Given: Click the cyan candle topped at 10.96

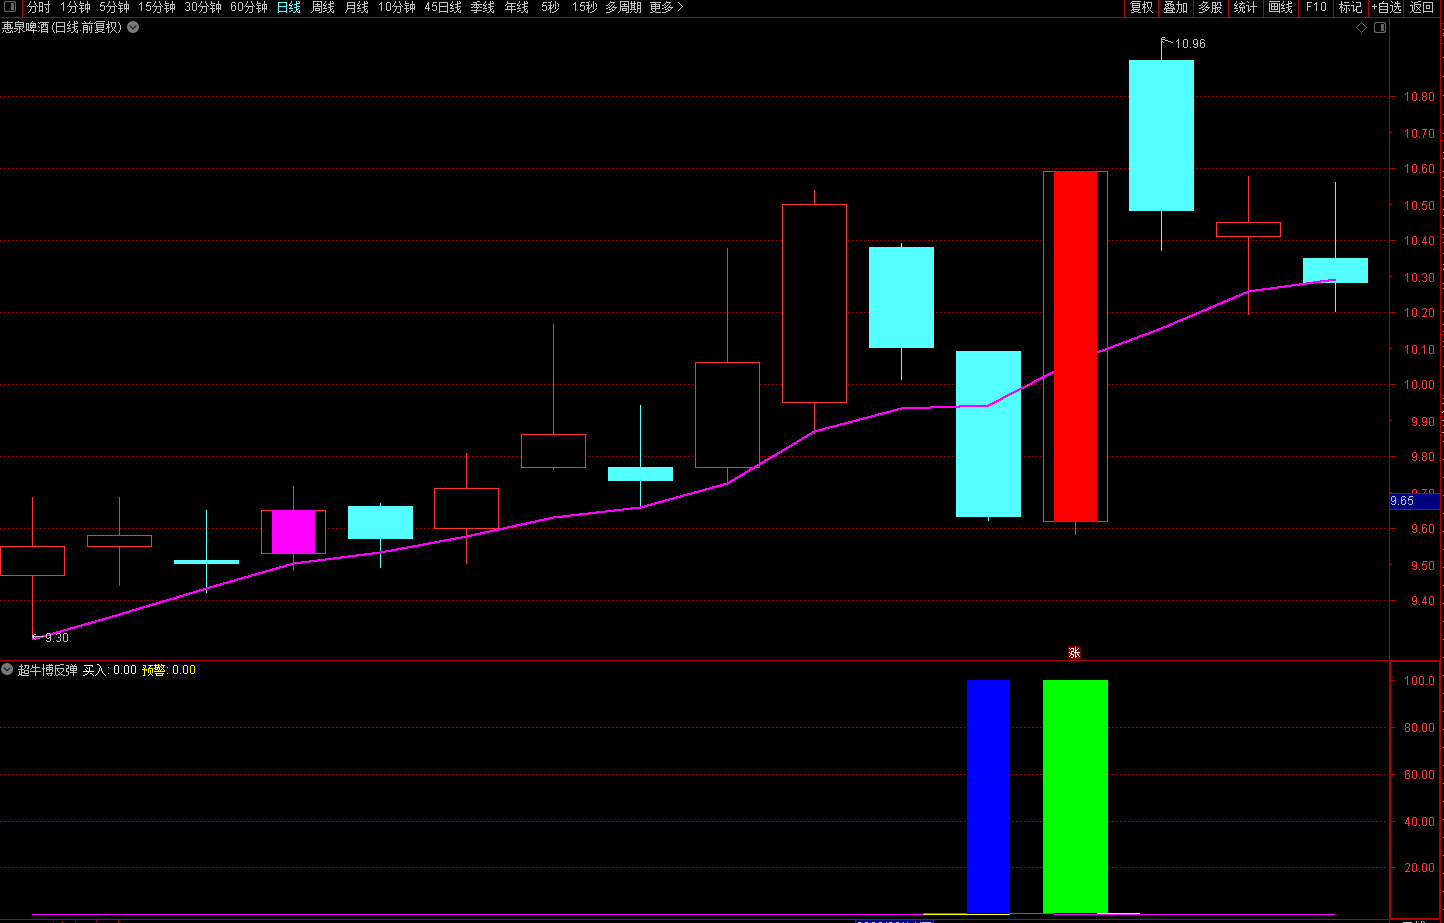Looking at the screenshot, I should pos(1161,135).
